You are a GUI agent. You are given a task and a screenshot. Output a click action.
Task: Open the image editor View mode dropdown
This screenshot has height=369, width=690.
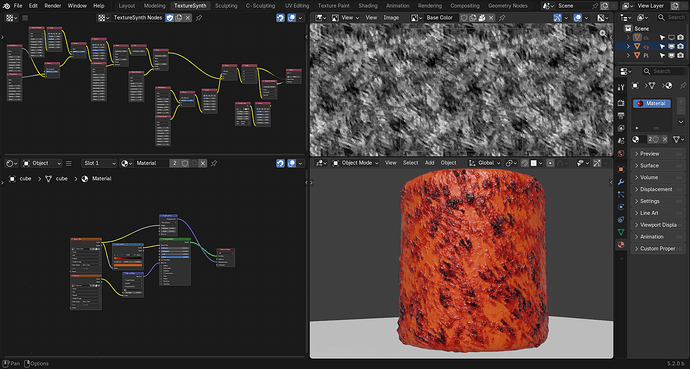pos(345,18)
